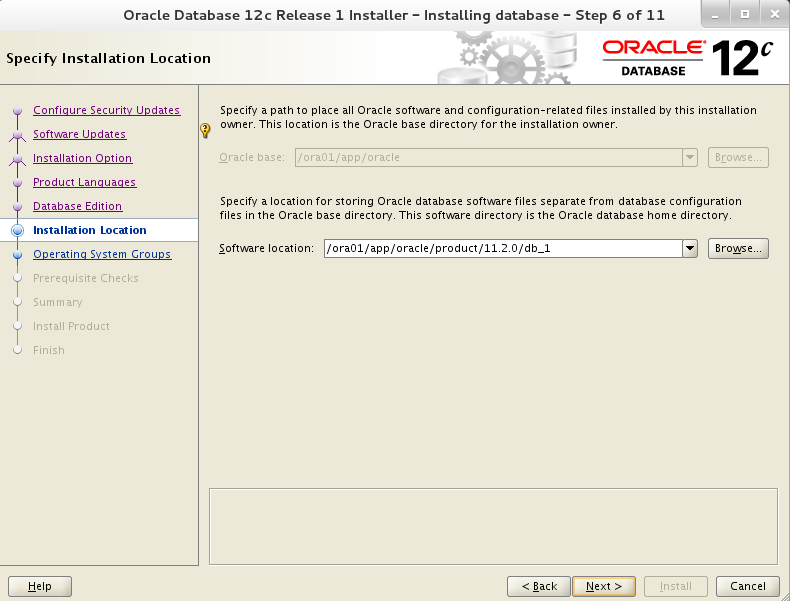This screenshot has height=601, width=790.
Task: Click the Installation Location step bullet icon
Action: [x=17, y=231]
